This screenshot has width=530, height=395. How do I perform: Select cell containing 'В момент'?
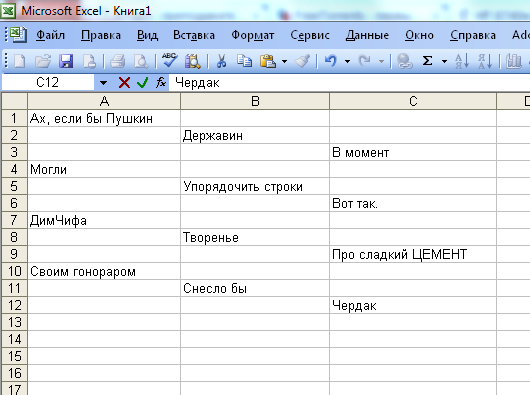click(x=413, y=152)
